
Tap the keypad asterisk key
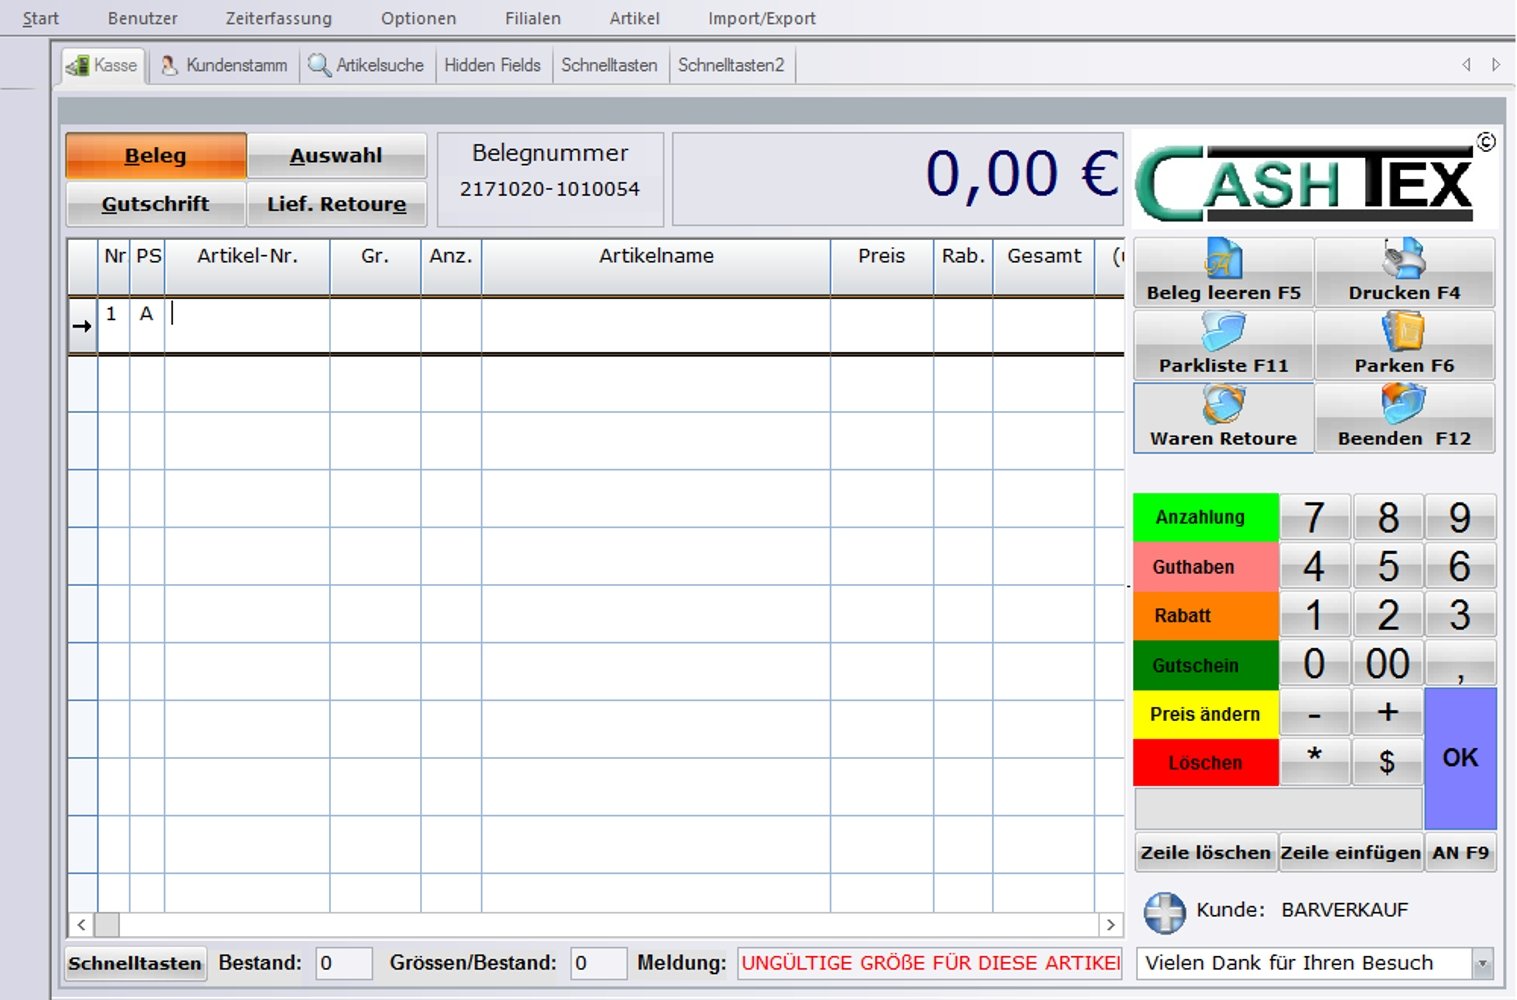(x=1315, y=761)
